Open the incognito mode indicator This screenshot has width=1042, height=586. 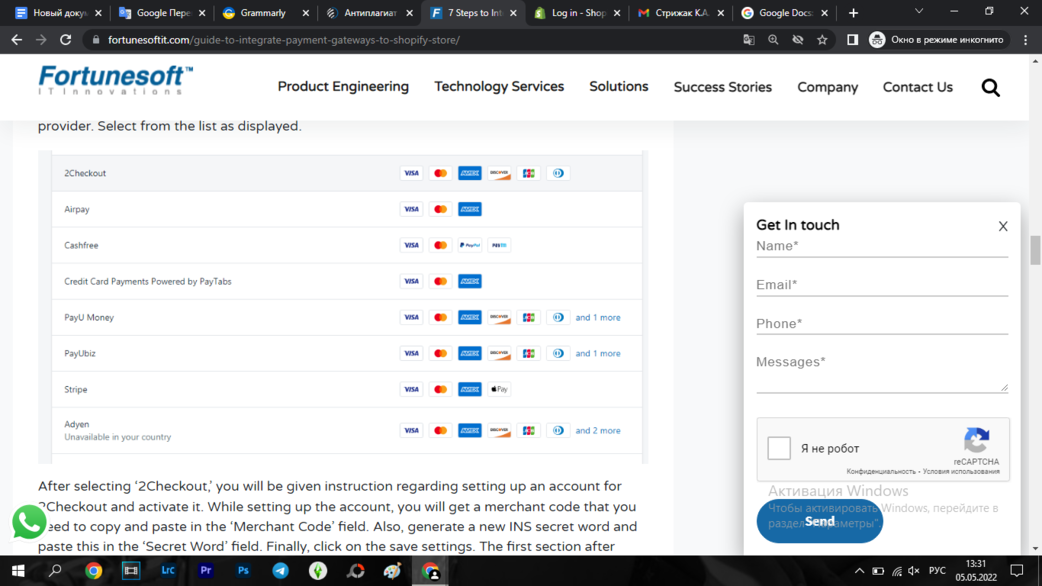pos(936,40)
